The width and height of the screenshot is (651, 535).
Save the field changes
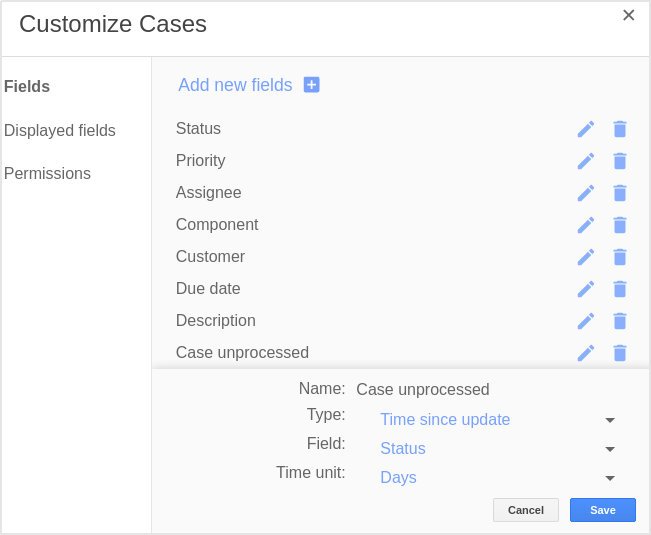pos(602,510)
